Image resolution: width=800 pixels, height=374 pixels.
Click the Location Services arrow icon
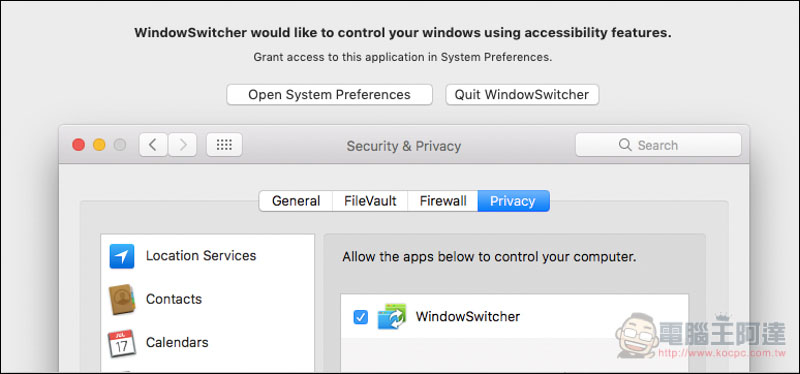click(x=121, y=256)
